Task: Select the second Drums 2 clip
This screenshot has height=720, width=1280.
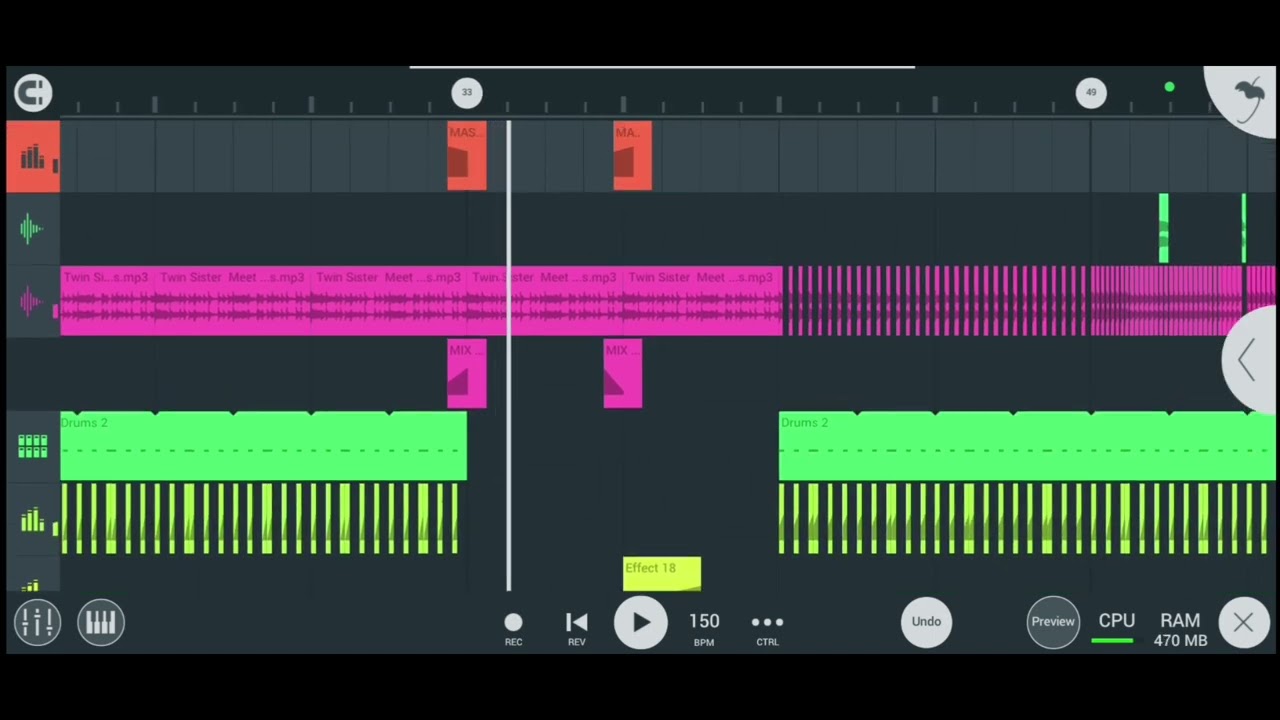Action: pyautogui.click(x=1027, y=446)
